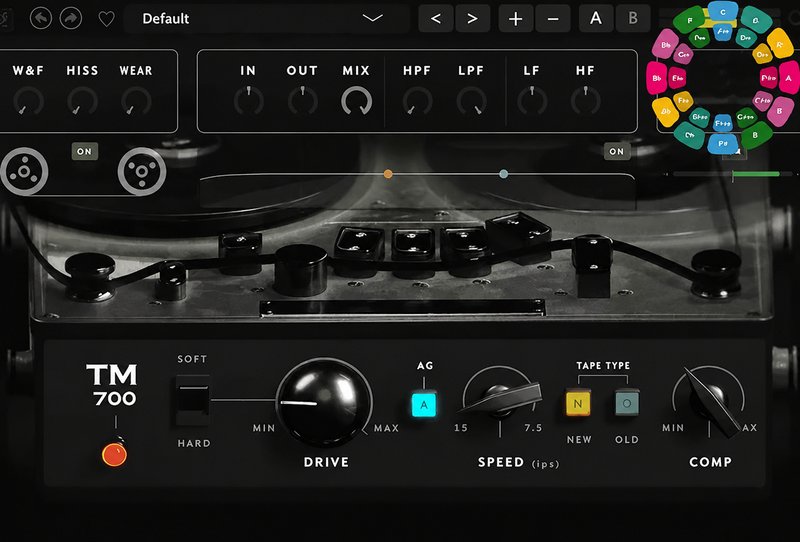Click the LF knob
The width and height of the screenshot is (800, 542).
tap(532, 101)
